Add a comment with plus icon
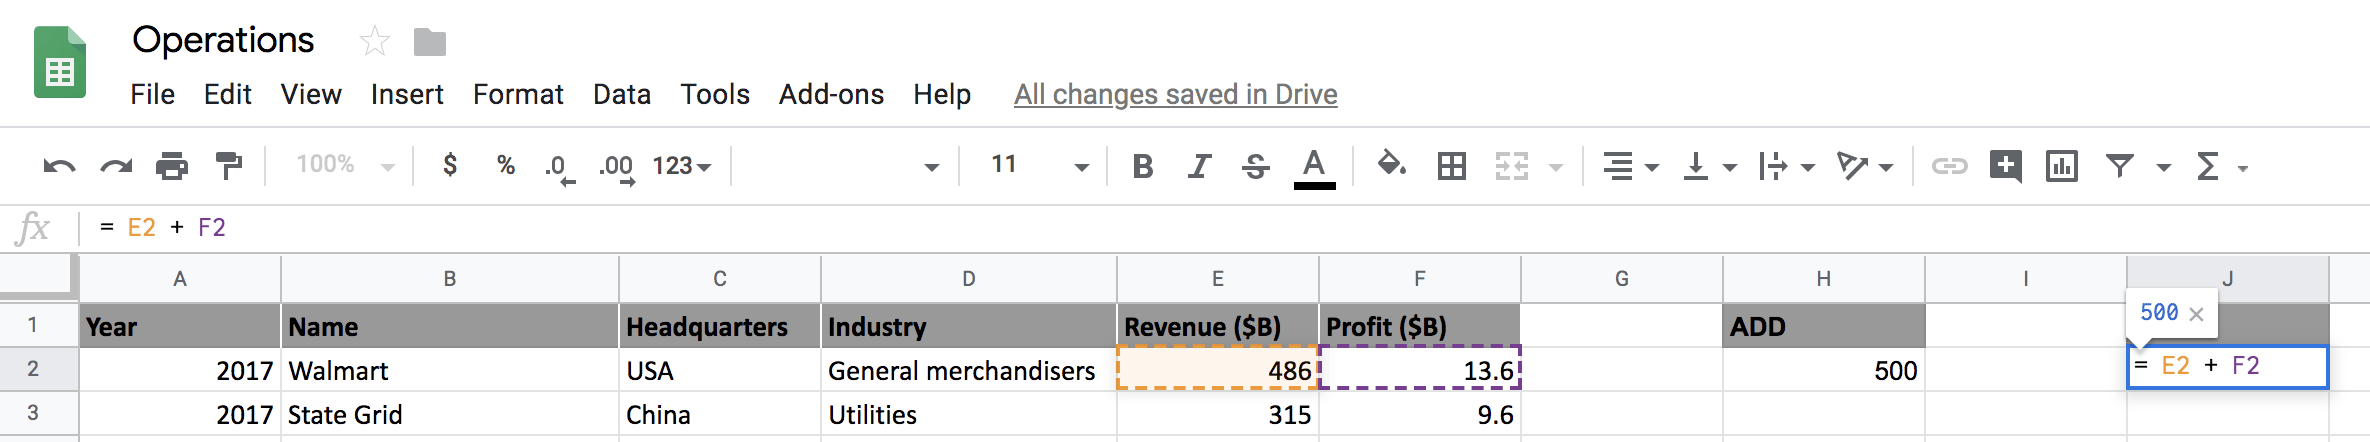2370x442 pixels. (2005, 166)
